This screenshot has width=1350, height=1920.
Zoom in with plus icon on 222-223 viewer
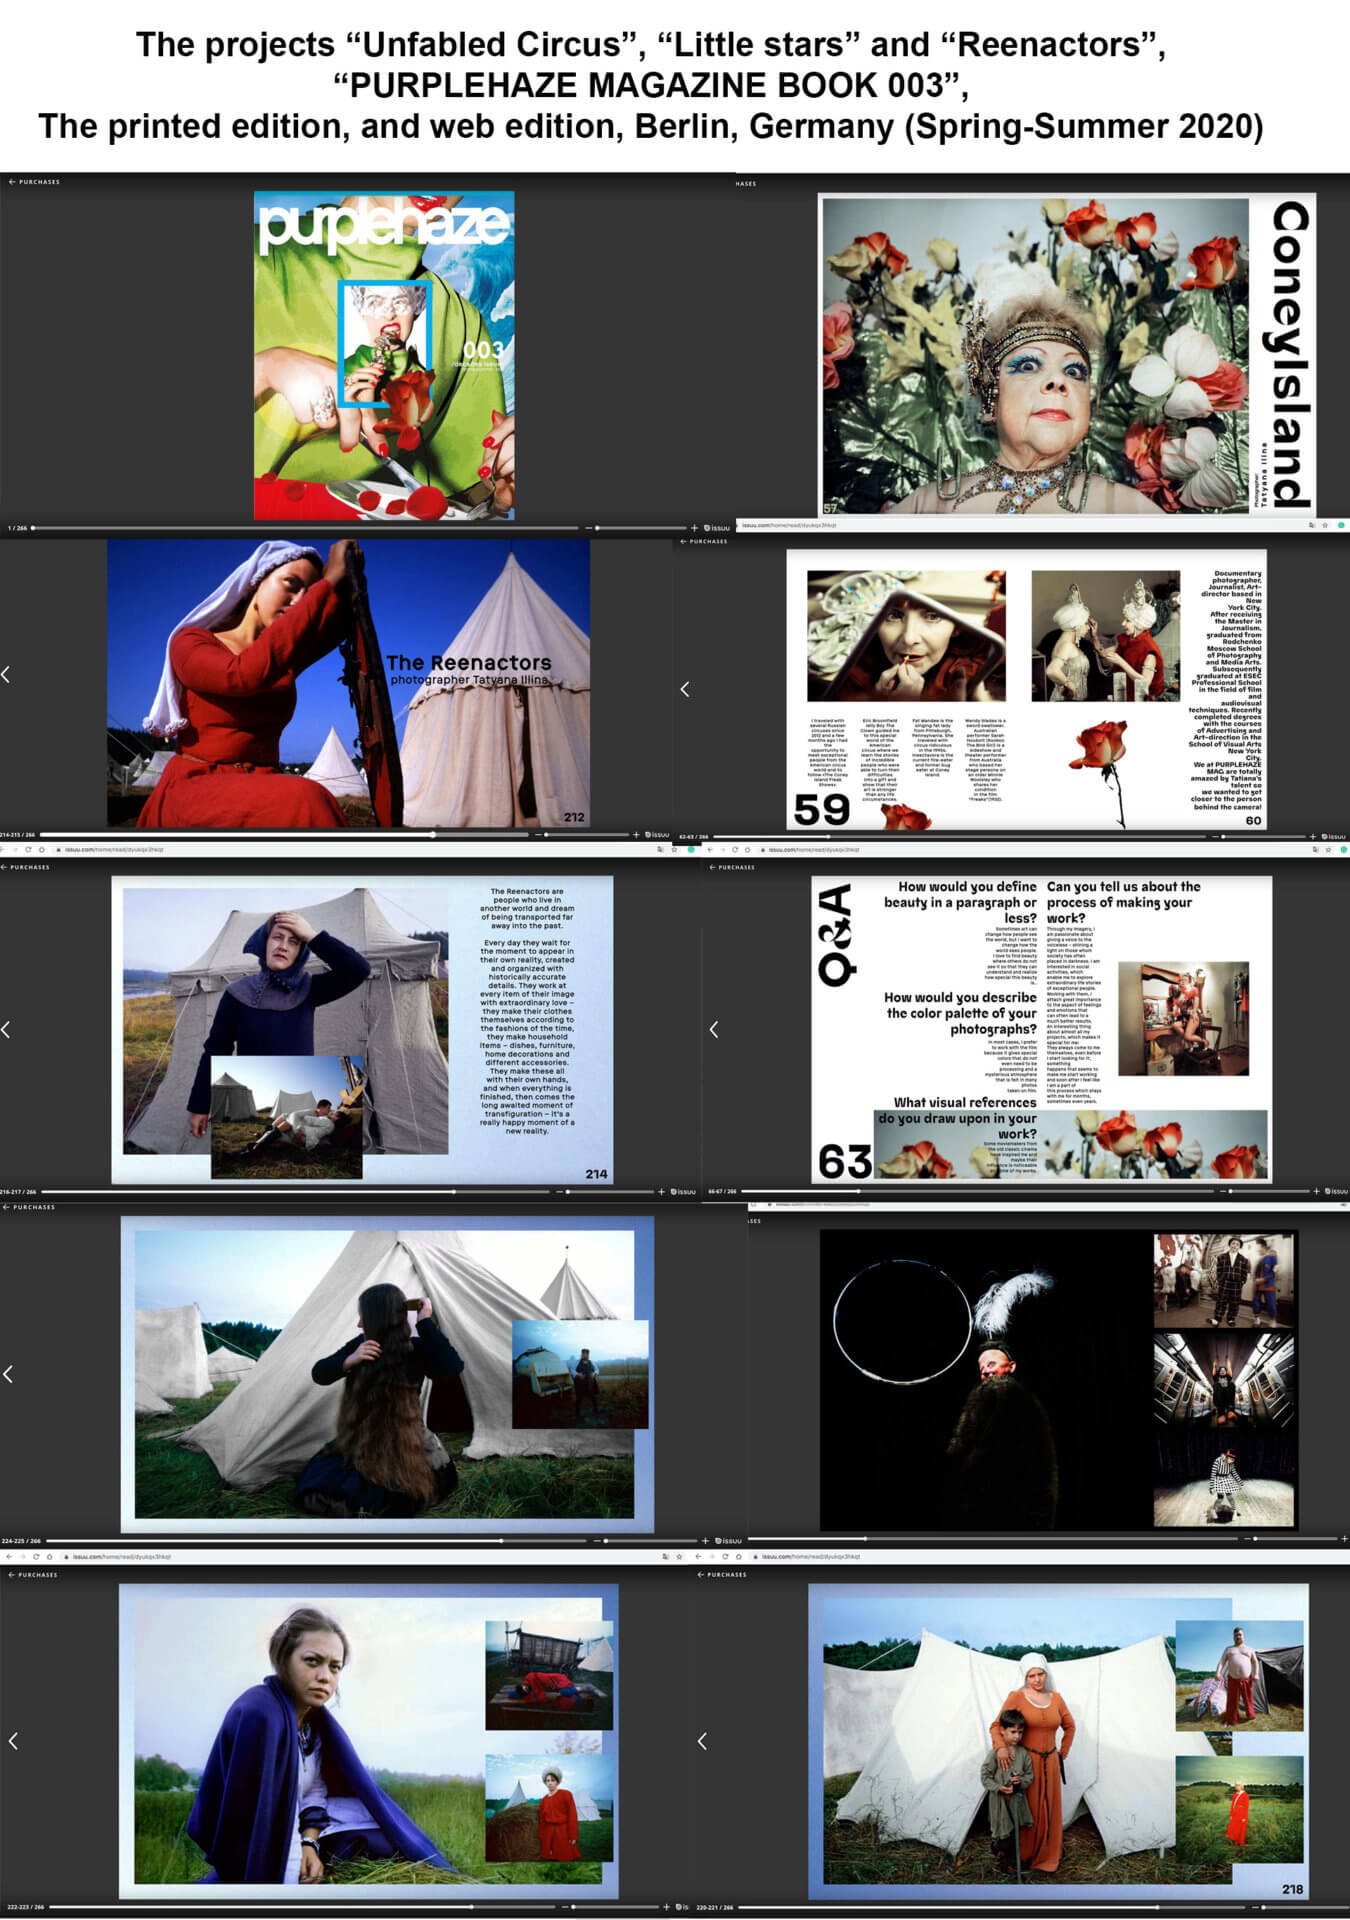pos(667,1907)
